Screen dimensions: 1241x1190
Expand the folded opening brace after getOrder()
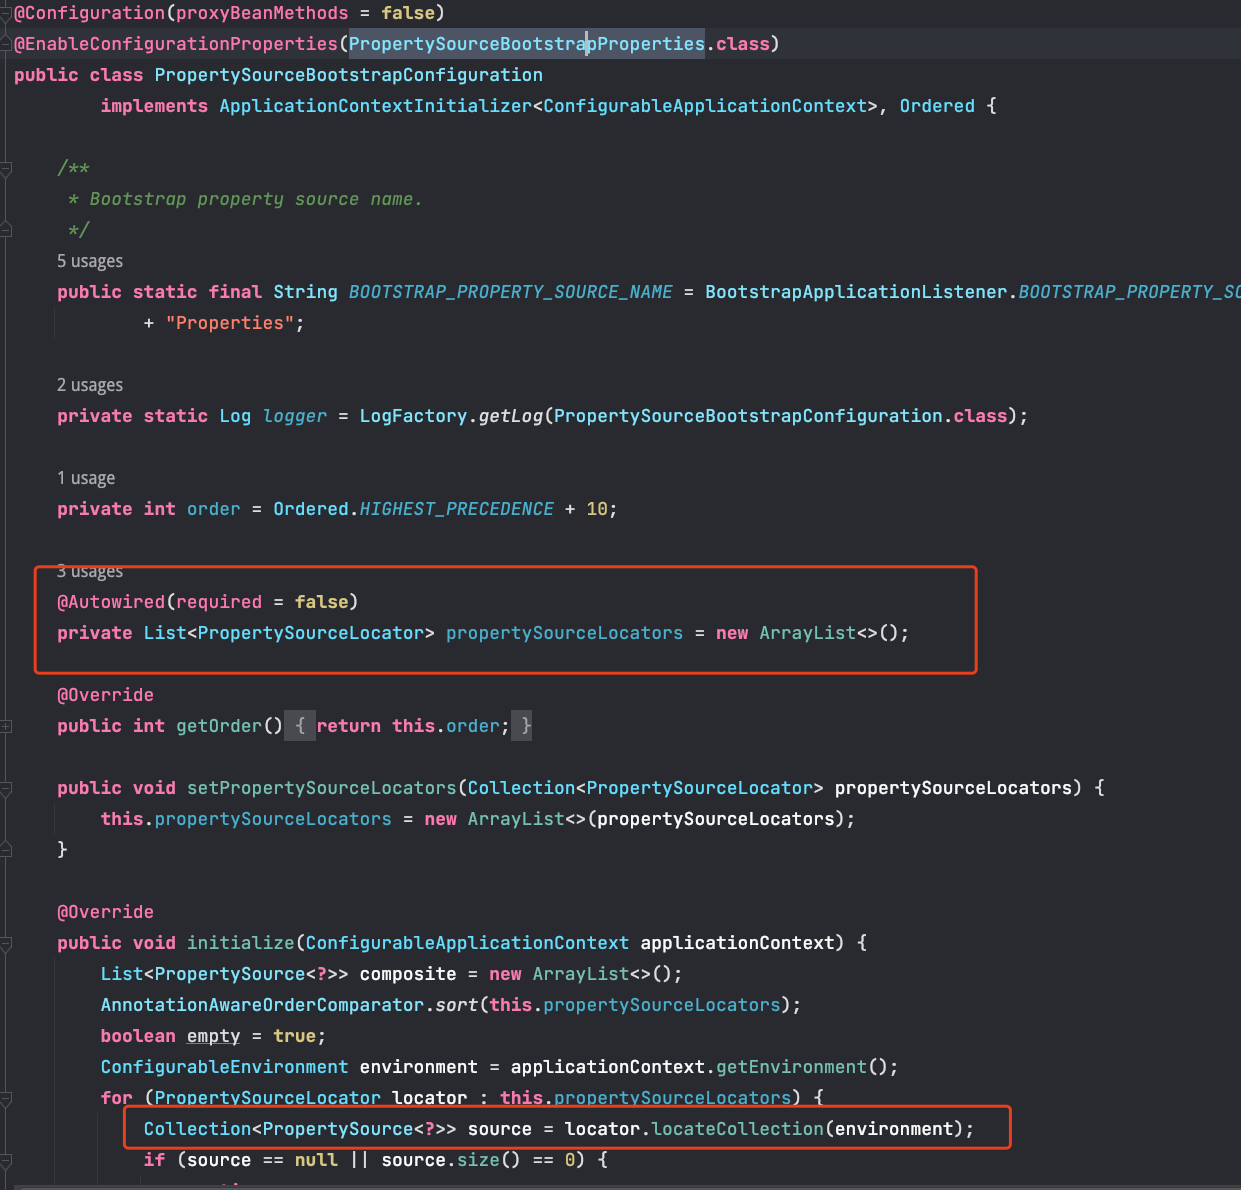pyautogui.click(x=300, y=726)
